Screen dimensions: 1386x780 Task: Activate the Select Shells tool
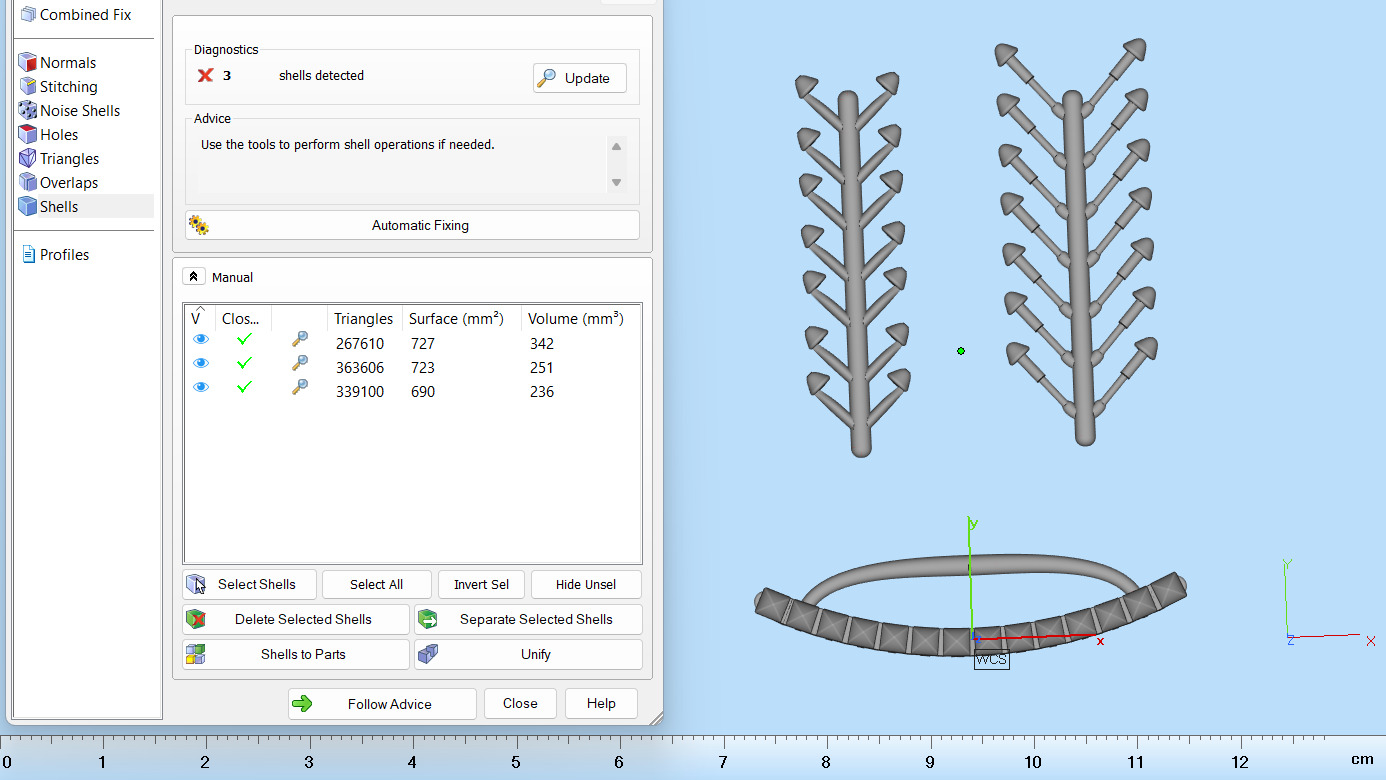point(249,585)
